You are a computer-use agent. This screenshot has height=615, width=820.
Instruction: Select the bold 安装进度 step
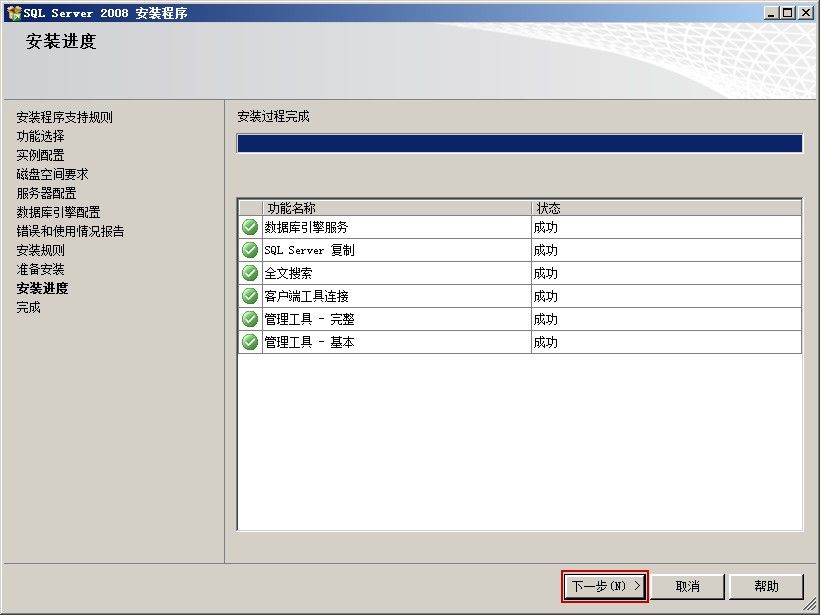click(42, 288)
